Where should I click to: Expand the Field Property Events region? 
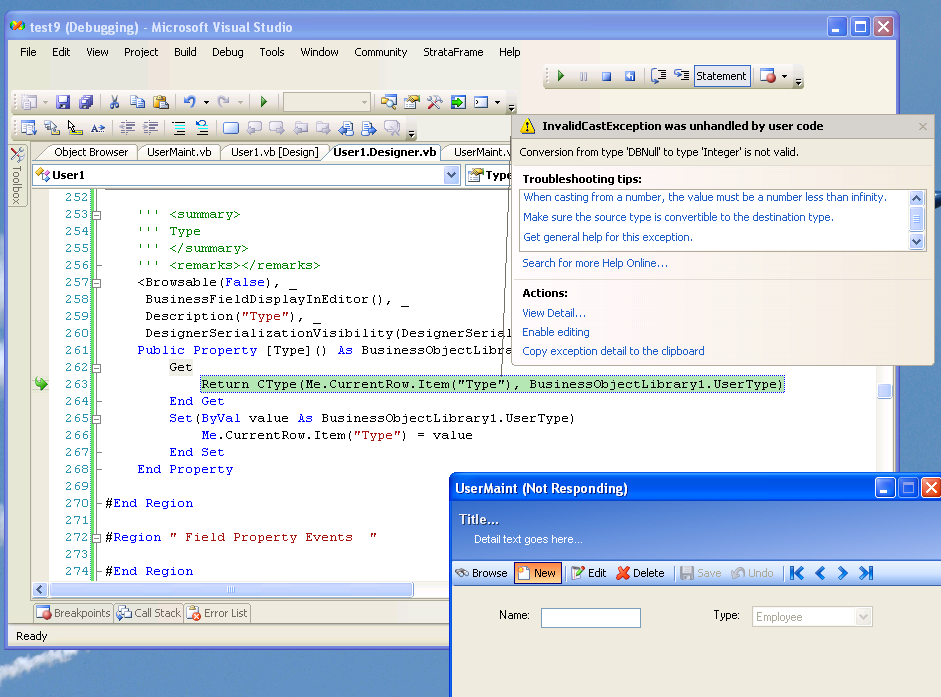tap(97, 537)
